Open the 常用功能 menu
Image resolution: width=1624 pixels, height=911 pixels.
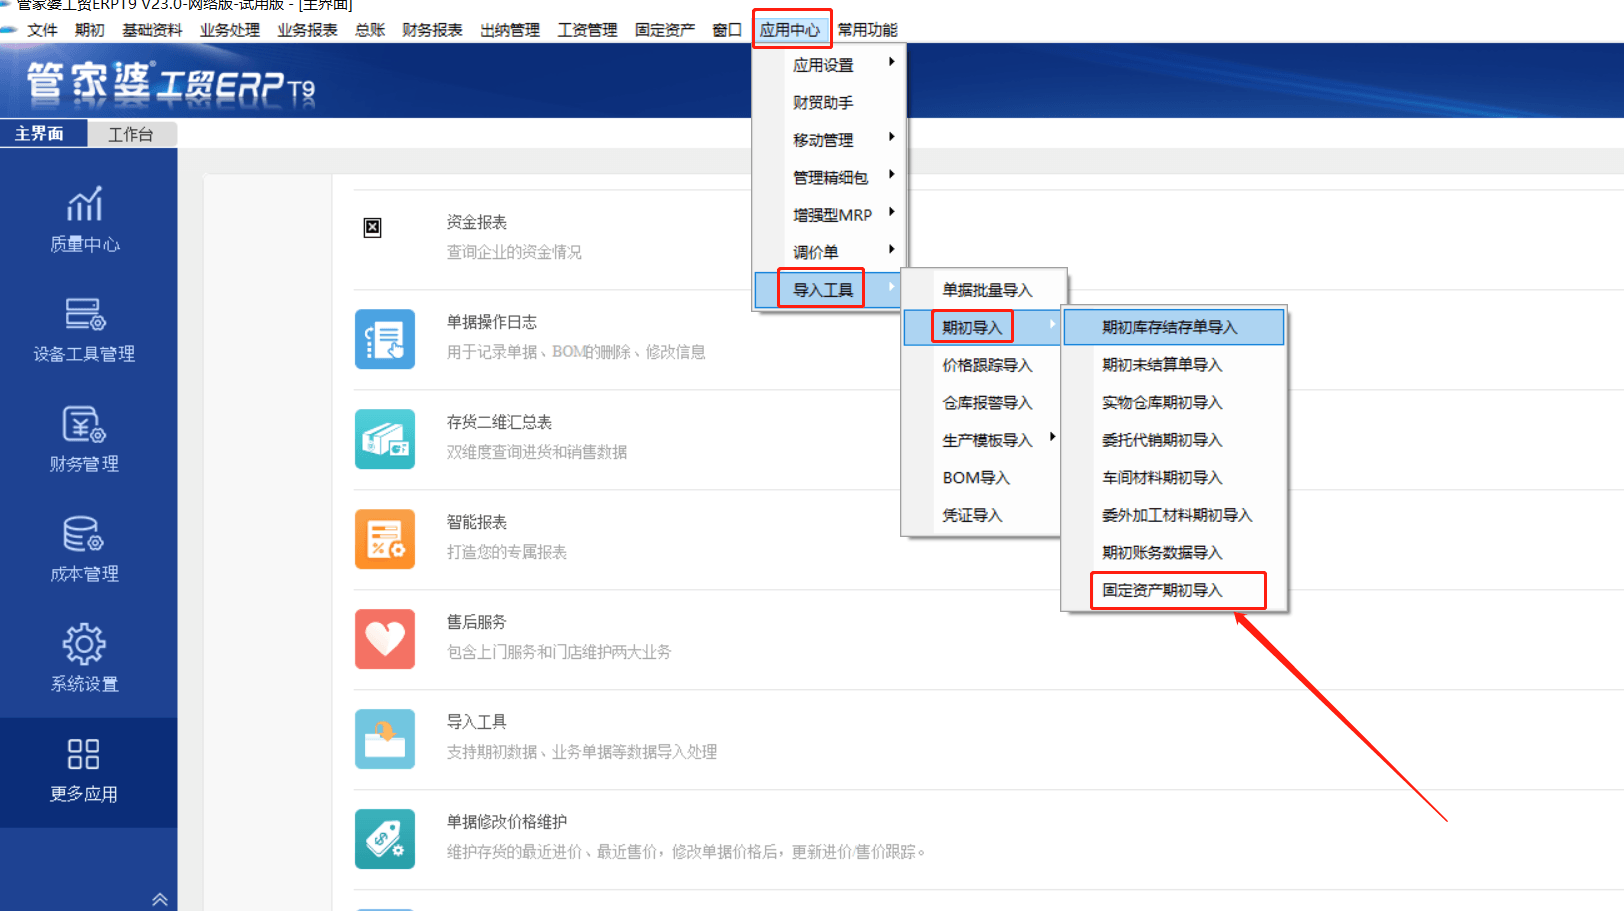point(867,30)
